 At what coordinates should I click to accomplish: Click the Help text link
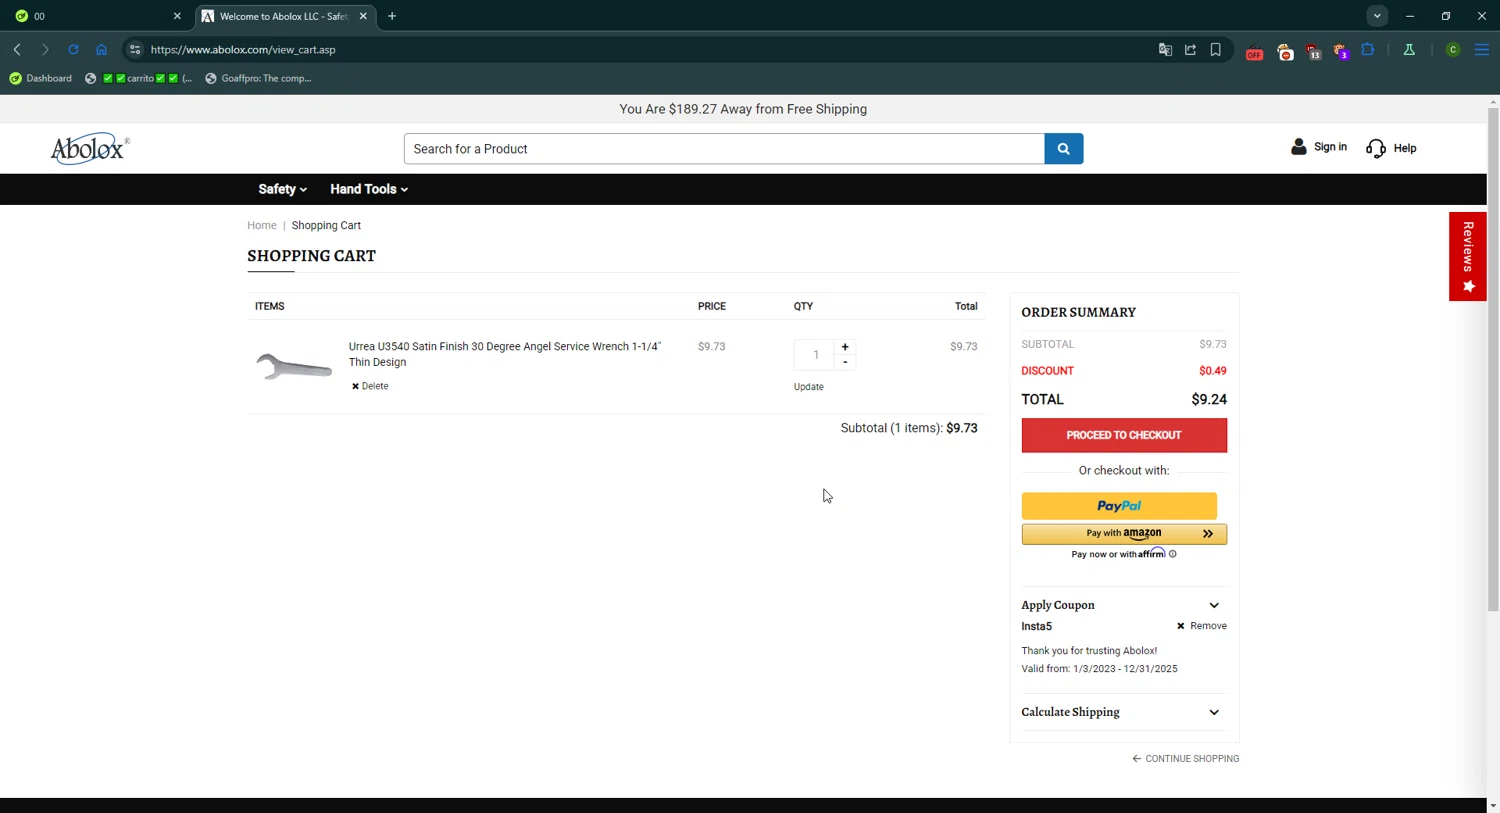tap(1405, 148)
